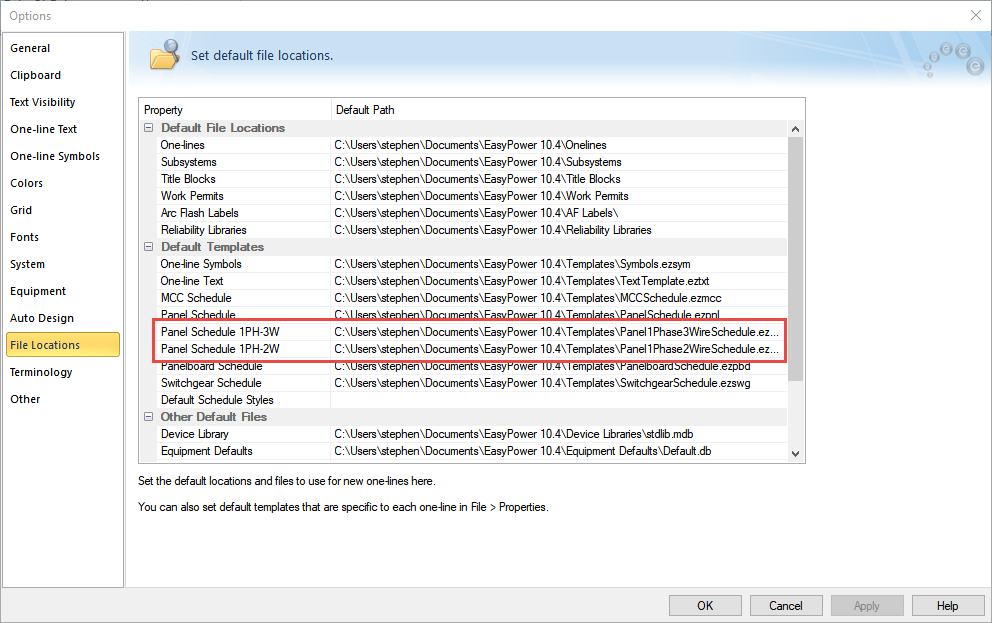The image size is (992, 623).
Task: Click the folder search icon in header
Action: pos(164,55)
